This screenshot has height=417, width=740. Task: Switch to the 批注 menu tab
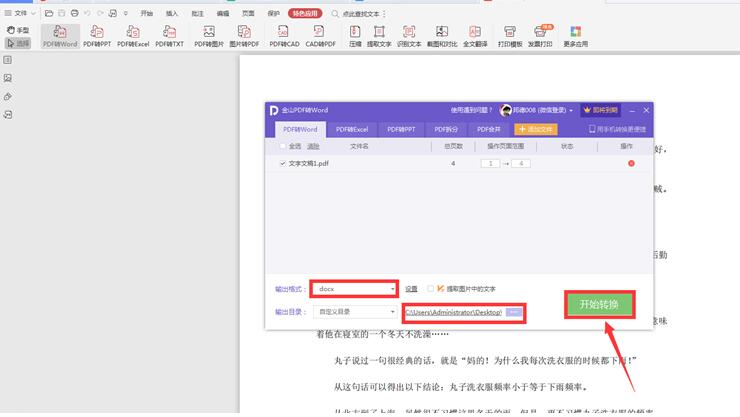(x=197, y=13)
